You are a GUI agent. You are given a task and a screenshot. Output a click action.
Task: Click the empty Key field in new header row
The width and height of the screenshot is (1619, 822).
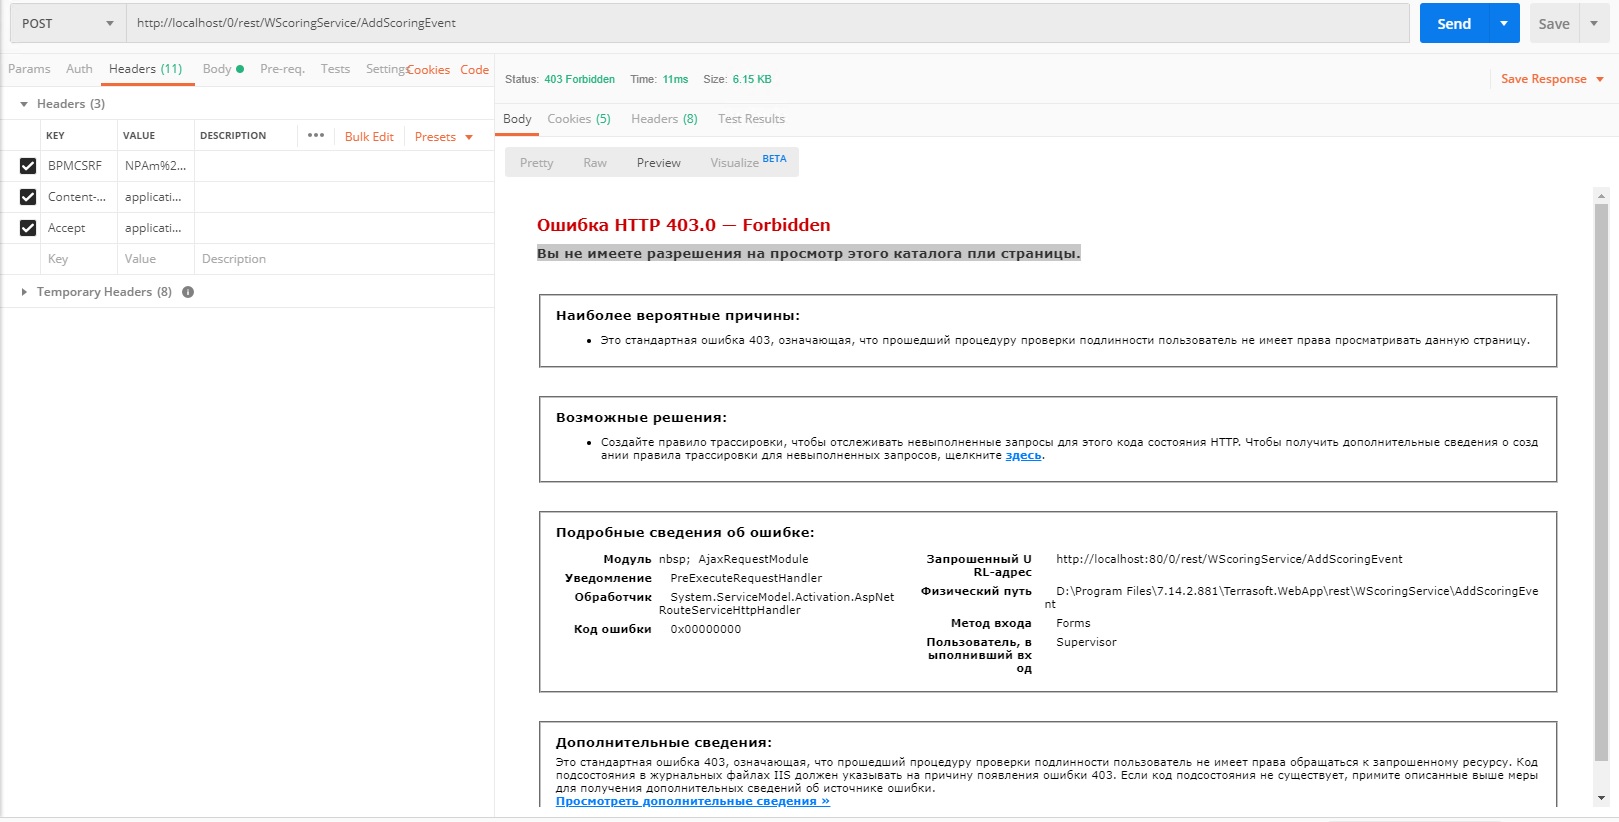(79, 259)
